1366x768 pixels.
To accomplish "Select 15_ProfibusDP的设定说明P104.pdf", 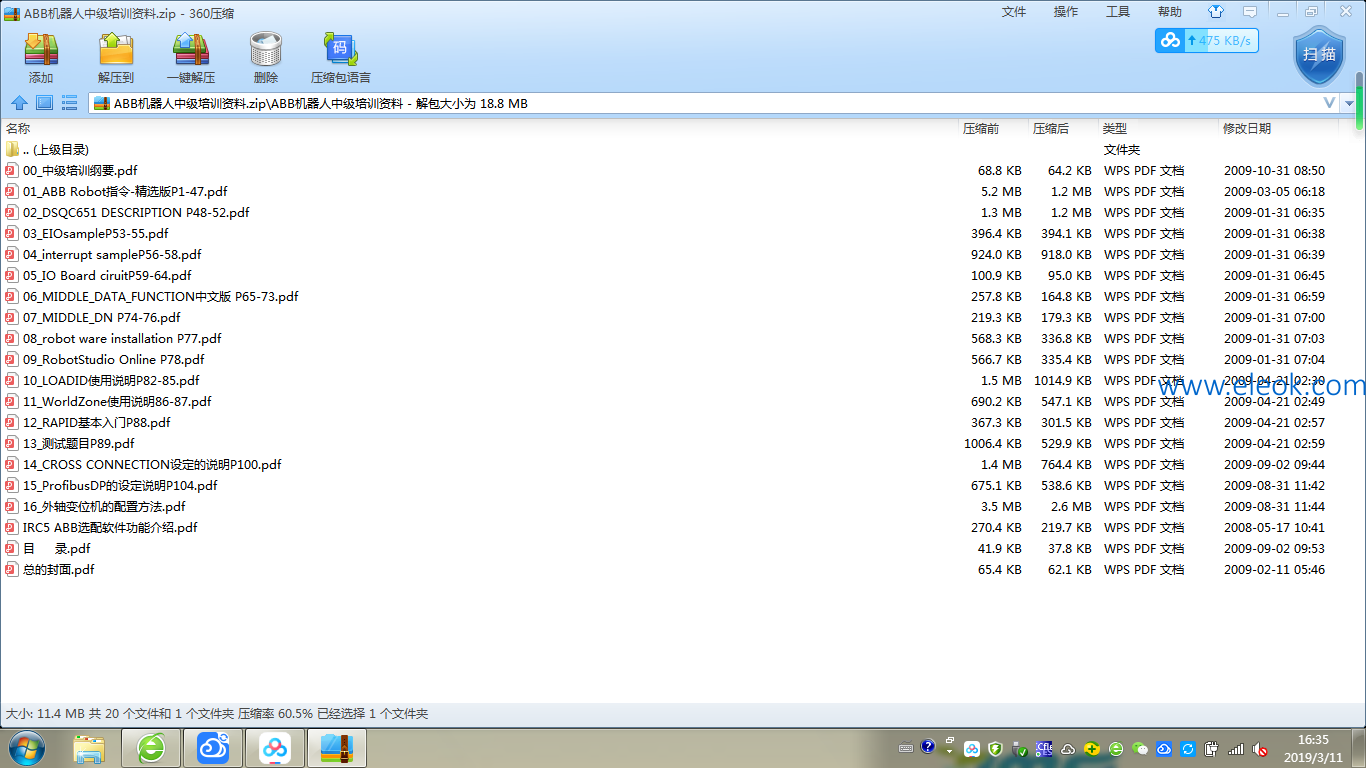I will pyautogui.click(x=120, y=485).
